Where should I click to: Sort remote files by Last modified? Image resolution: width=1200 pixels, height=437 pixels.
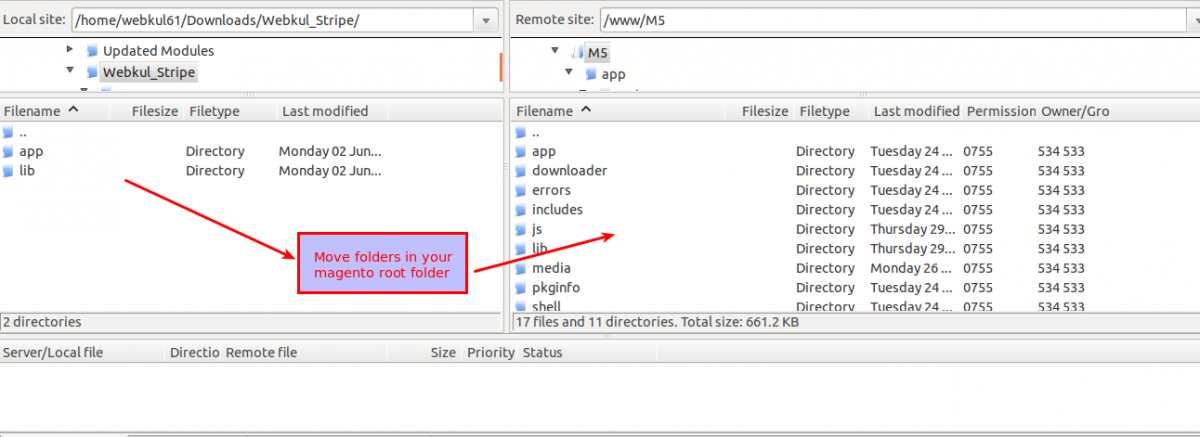[x=915, y=111]
